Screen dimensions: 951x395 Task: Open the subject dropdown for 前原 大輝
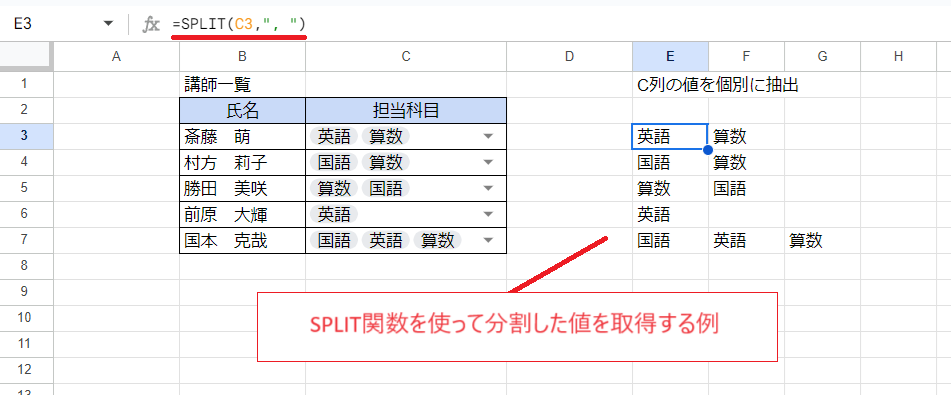click(488, 215)
